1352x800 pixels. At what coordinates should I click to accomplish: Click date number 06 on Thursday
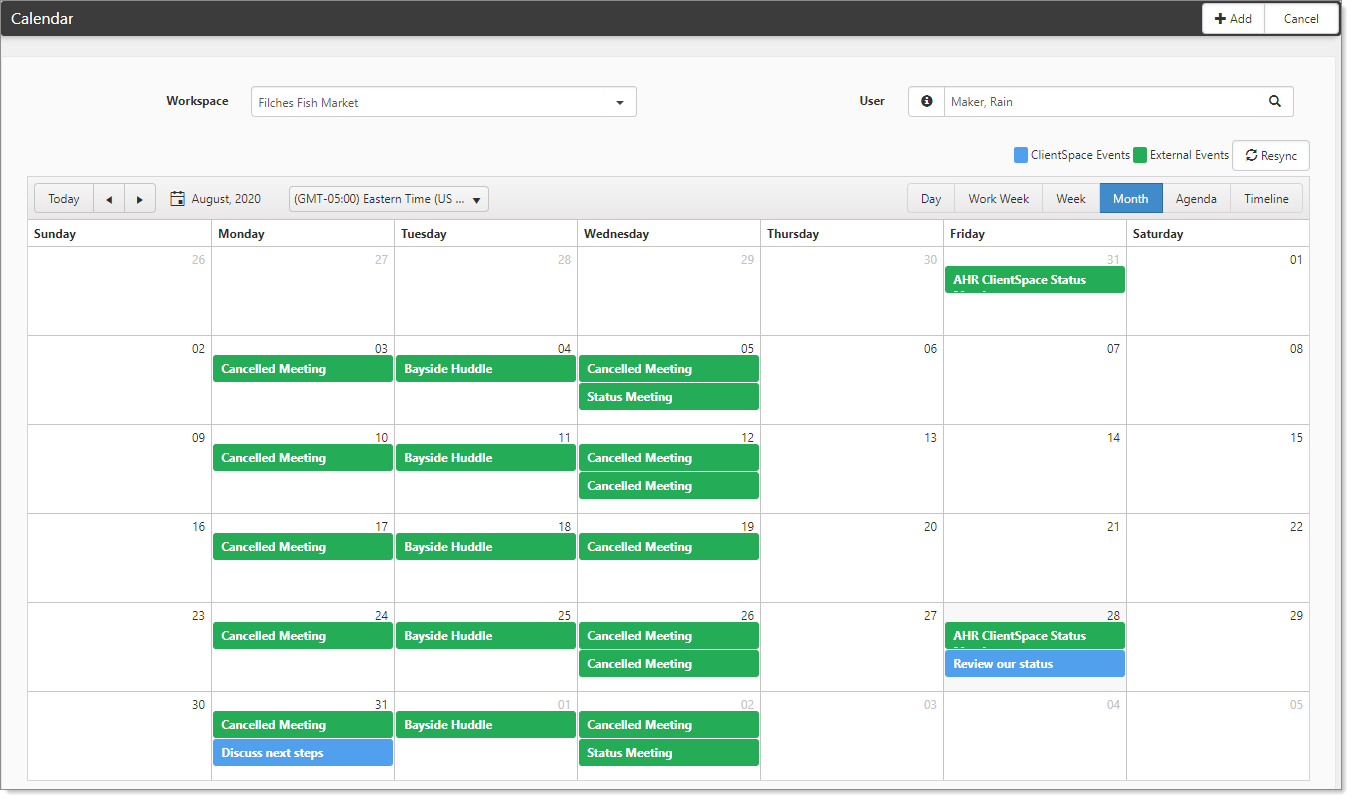pyautogui.click(x=930, y=349)
